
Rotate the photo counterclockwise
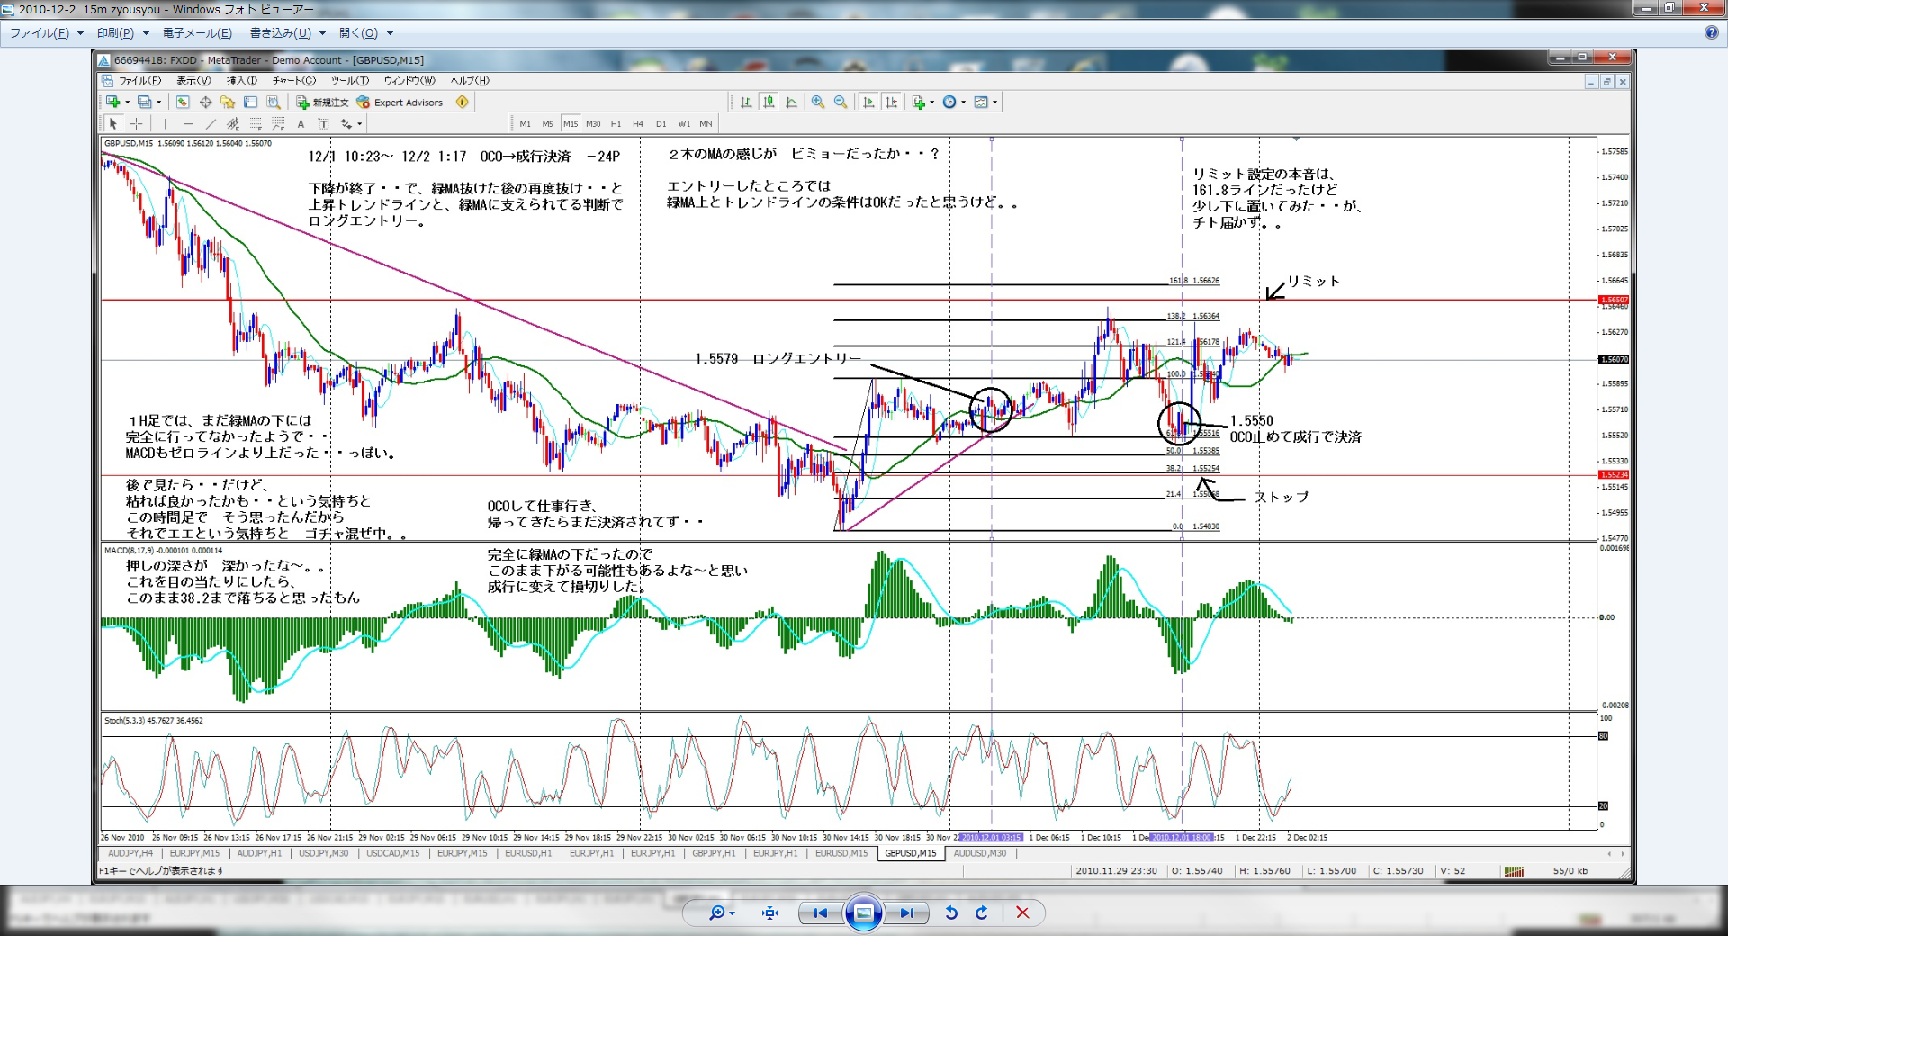coord(951,913)
